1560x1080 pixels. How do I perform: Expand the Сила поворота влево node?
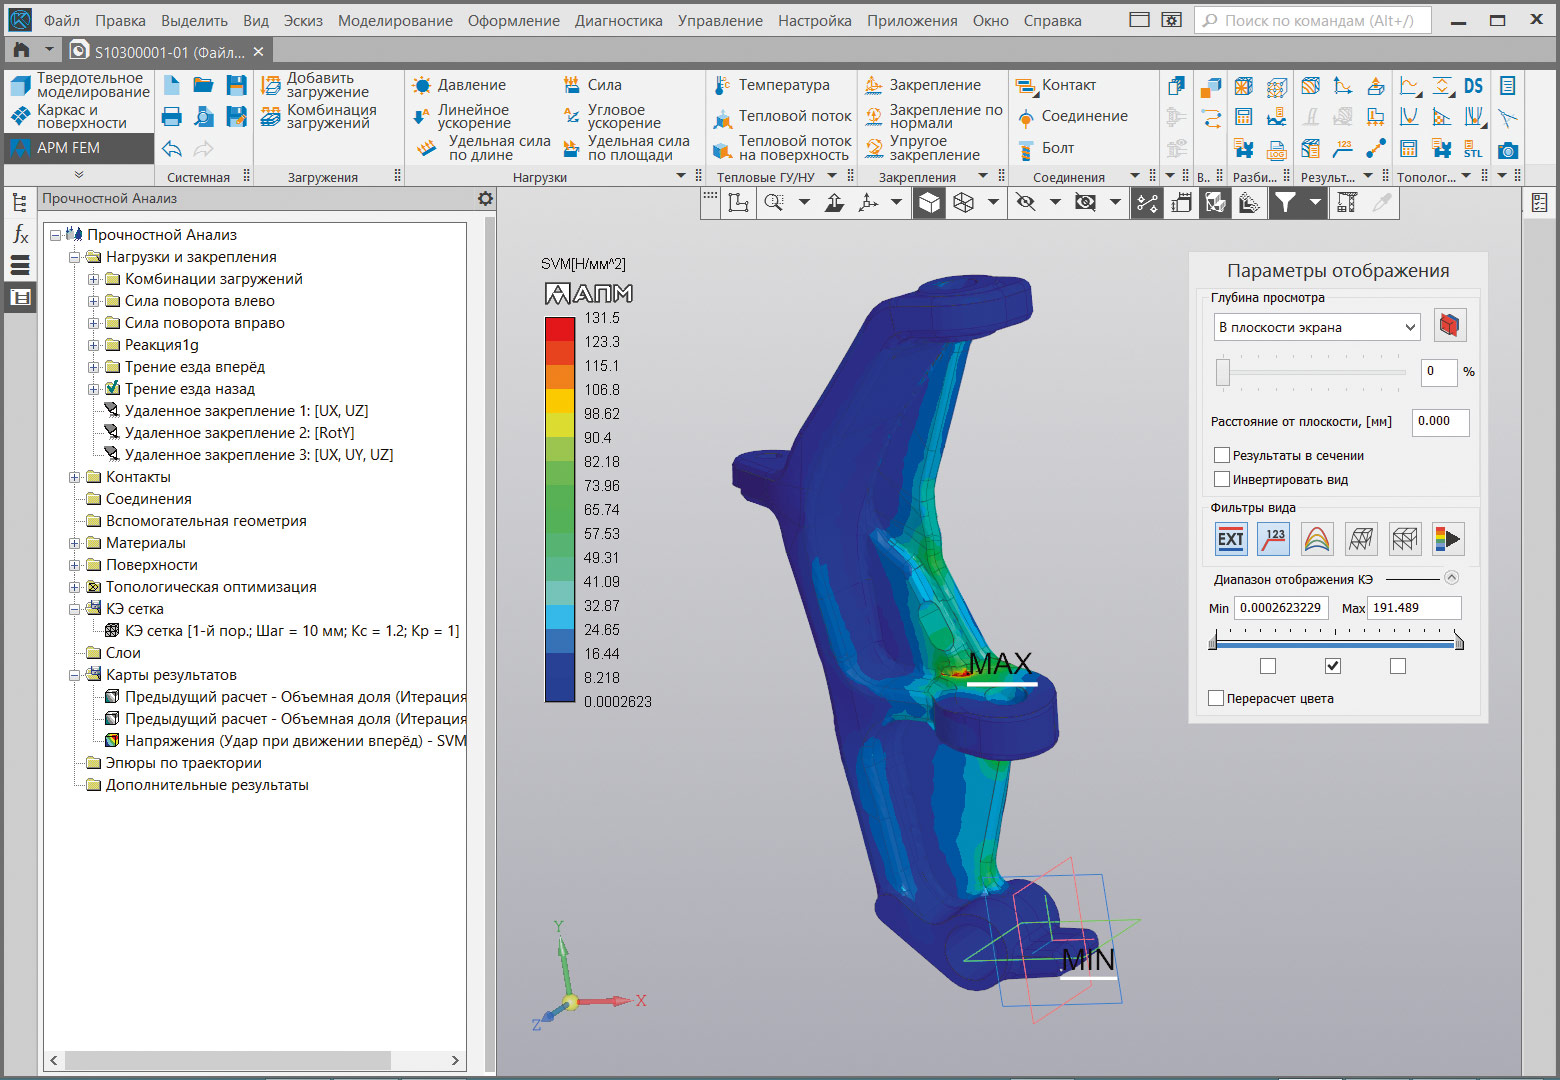[x=93, y=301]
